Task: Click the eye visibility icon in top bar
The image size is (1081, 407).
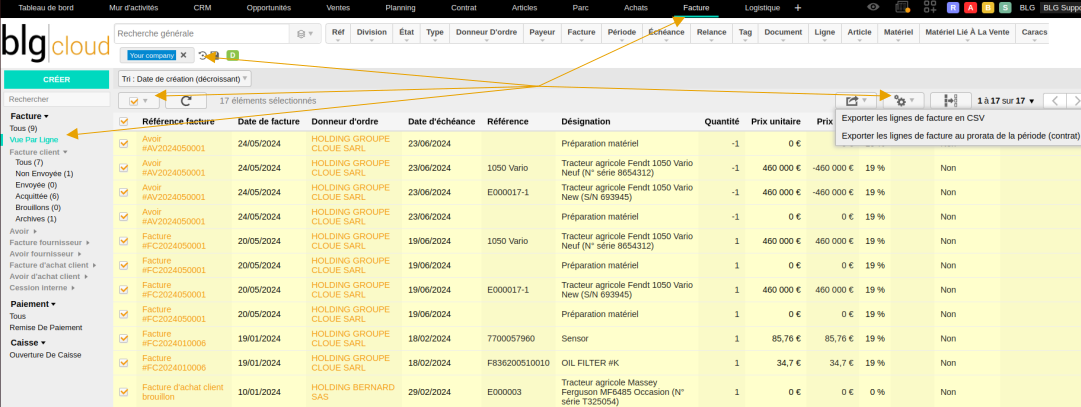Action: [x=873, y=7]
